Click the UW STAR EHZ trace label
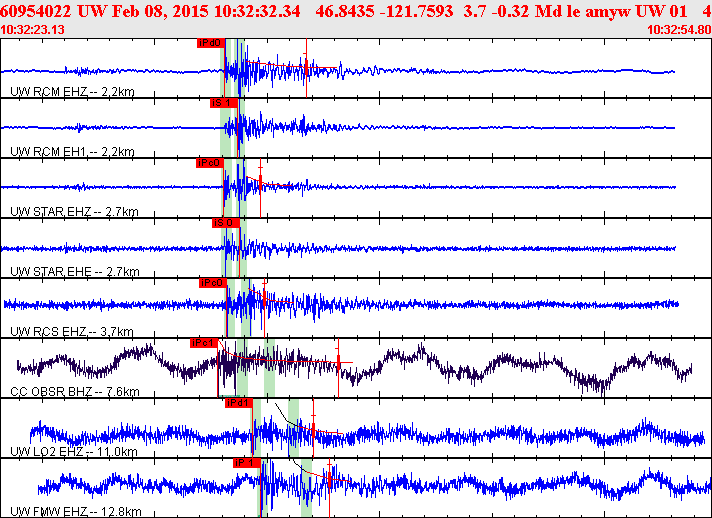The width and height of the screenshot is (712, 518). pos(74,212)
